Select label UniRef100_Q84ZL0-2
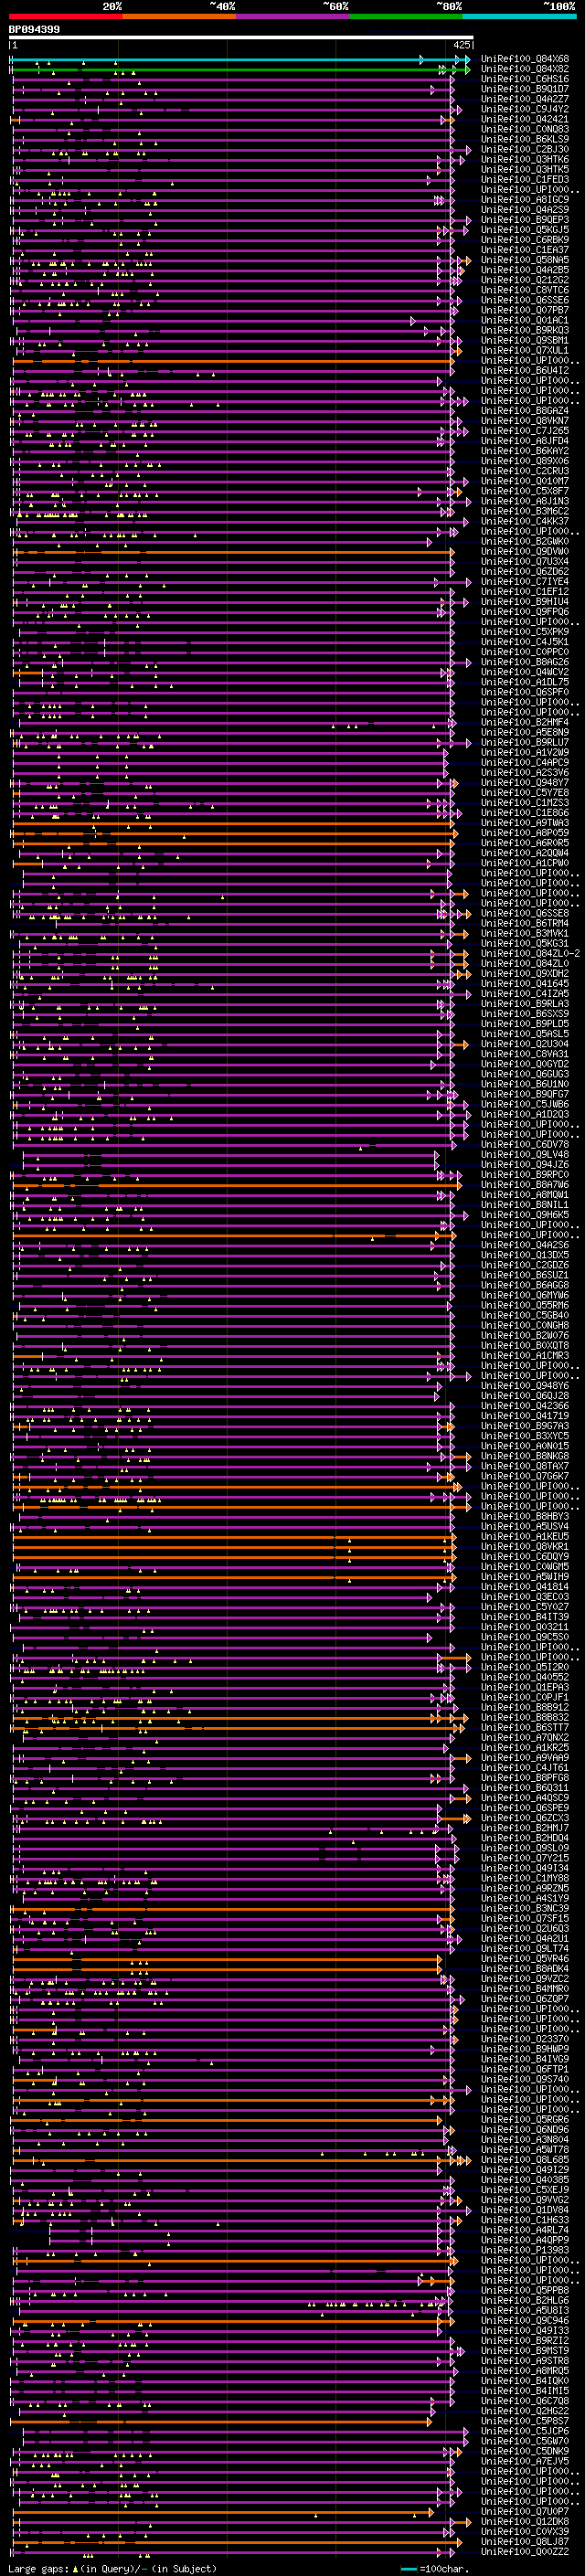Viewport: 585px width, 2576px height. (530, 953)
